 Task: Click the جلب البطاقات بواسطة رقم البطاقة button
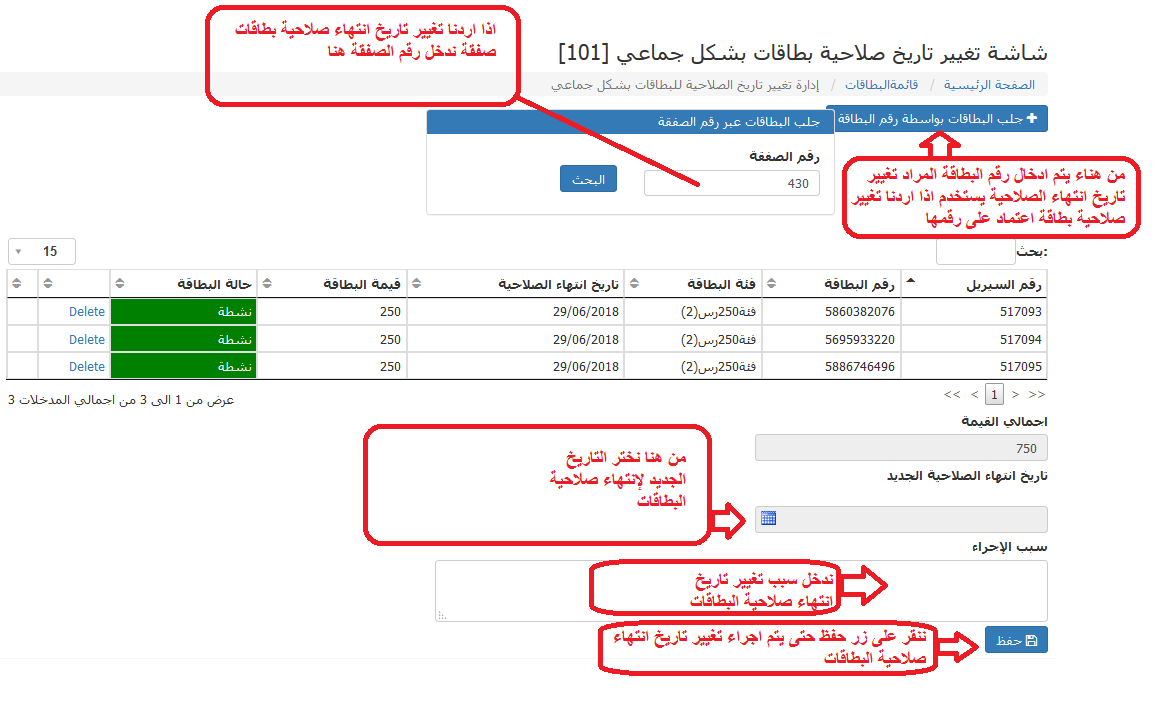coord(937,119)
